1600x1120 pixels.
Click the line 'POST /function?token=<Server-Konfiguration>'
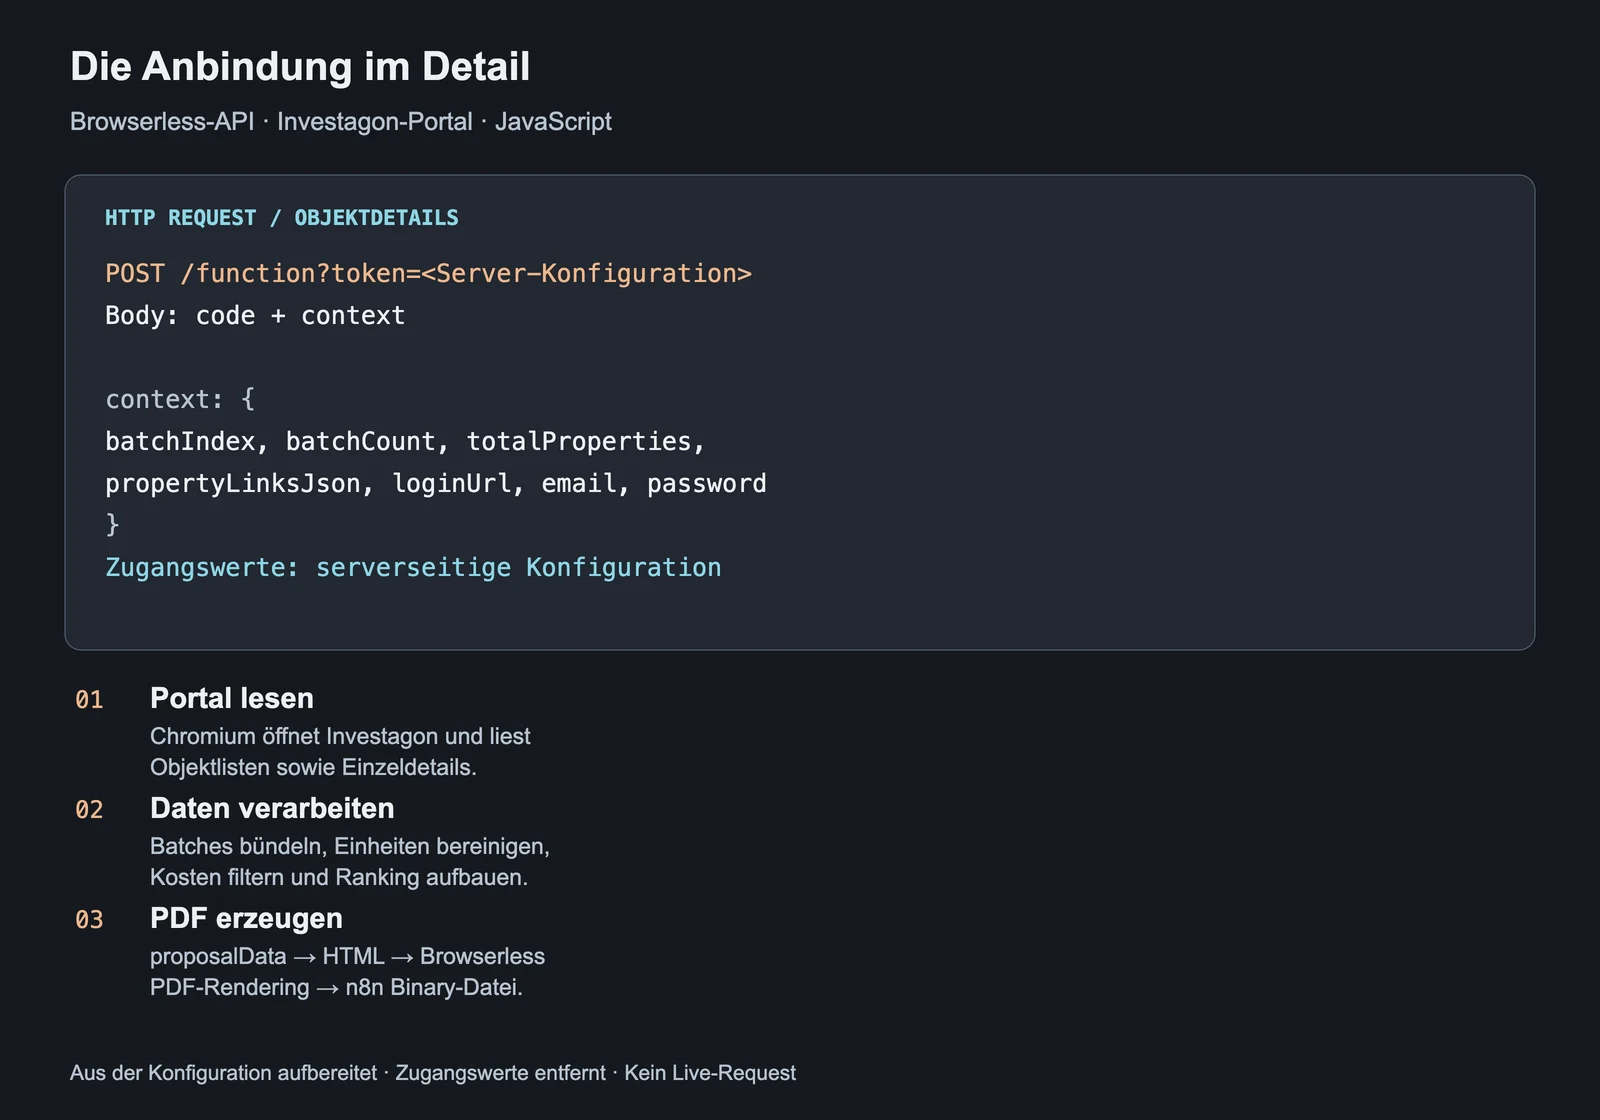[x=428, y=274]
